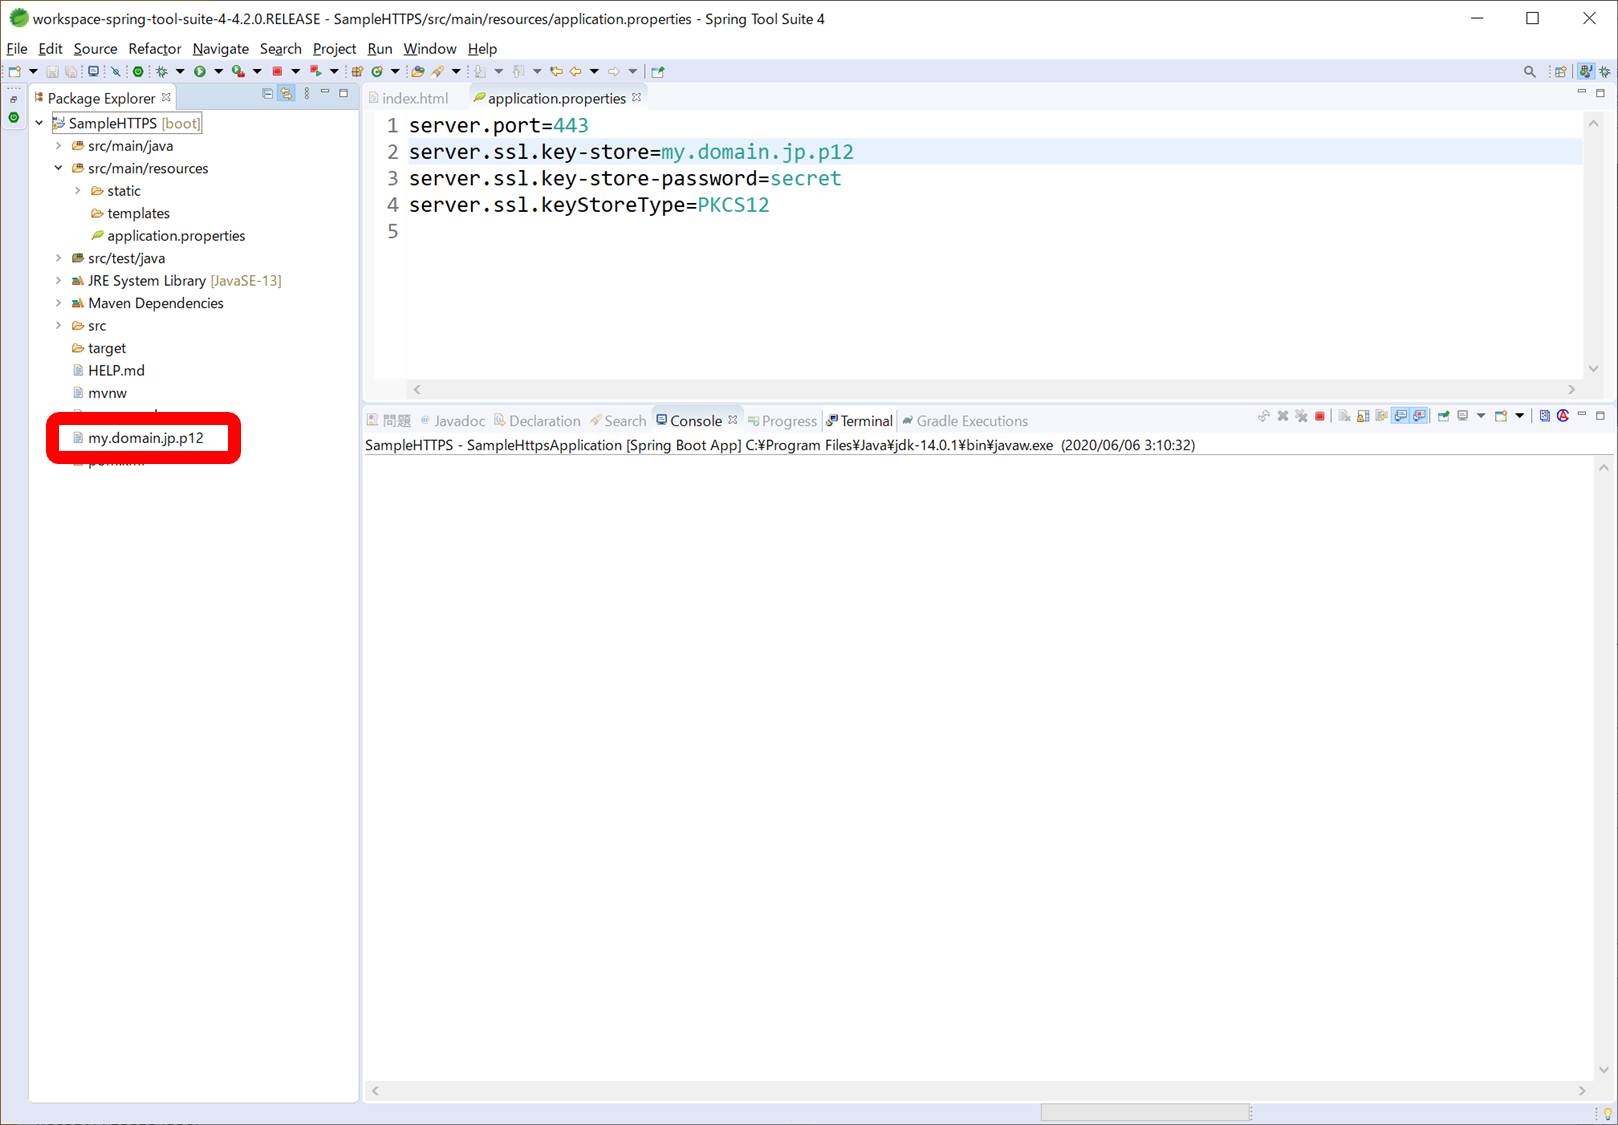Viewport: 1618px width, 1125px height.
Task: Expand Maven Dependencies node
Action: point(59,303)
